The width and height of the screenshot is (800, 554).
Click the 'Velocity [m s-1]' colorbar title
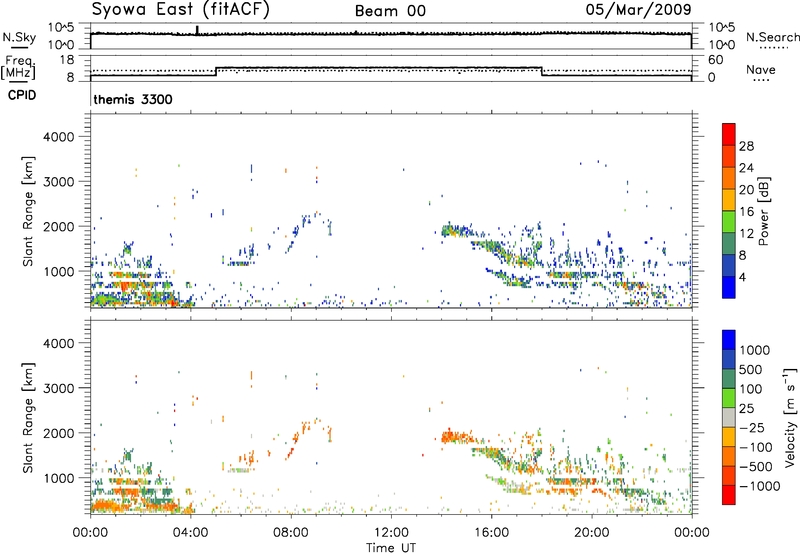click(x=790, y=417)
